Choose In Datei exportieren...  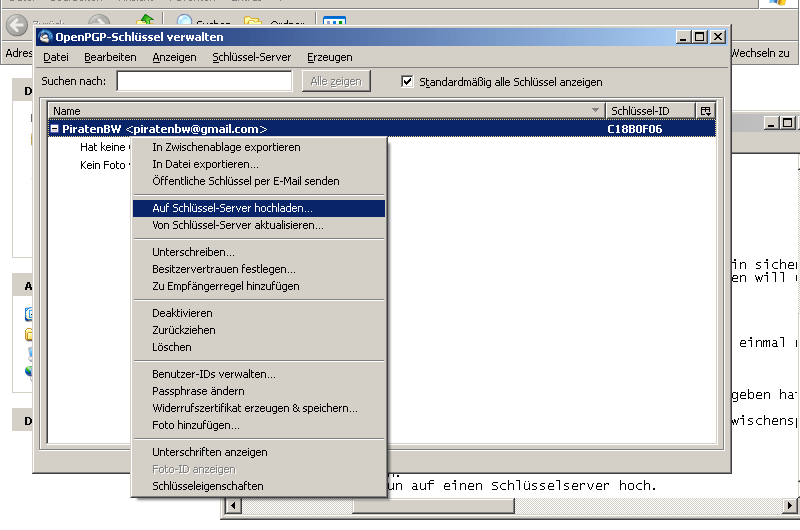(x=259, y=164)
